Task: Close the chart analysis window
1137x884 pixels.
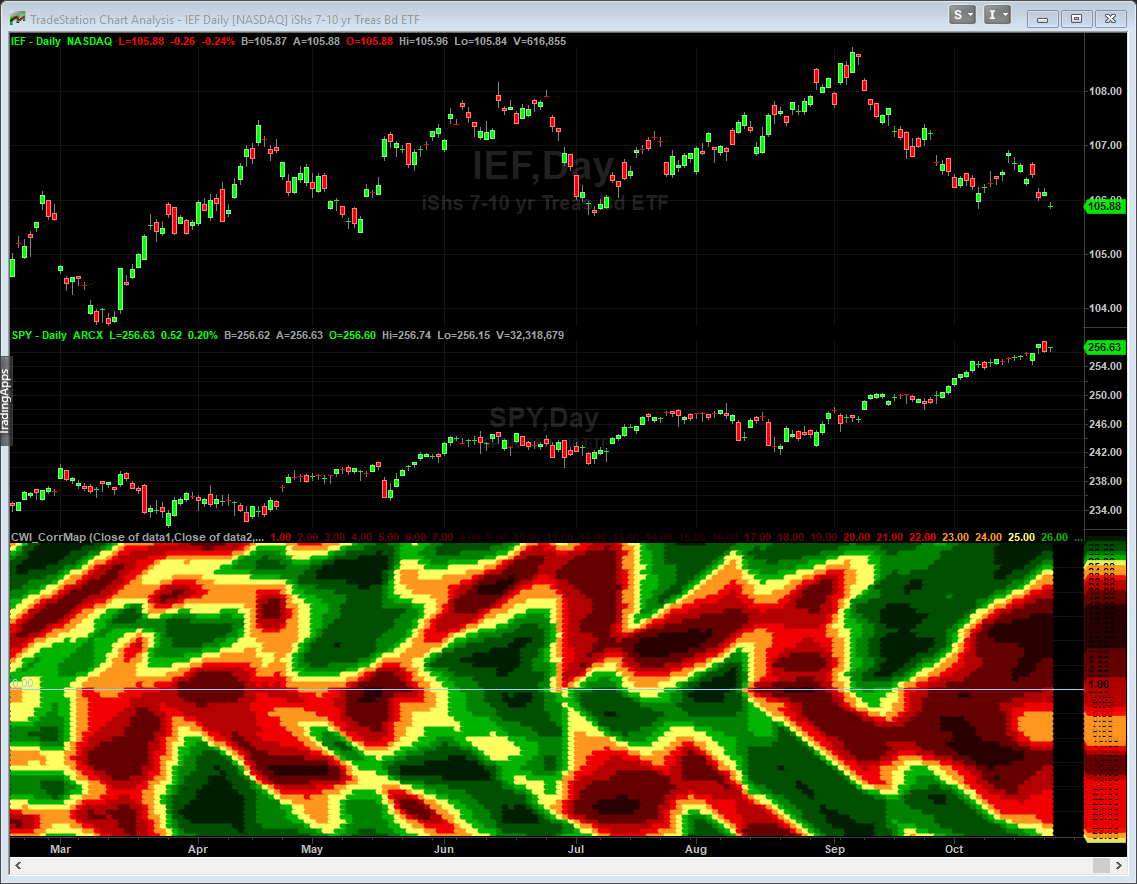Action: [x=1108, y=18]
